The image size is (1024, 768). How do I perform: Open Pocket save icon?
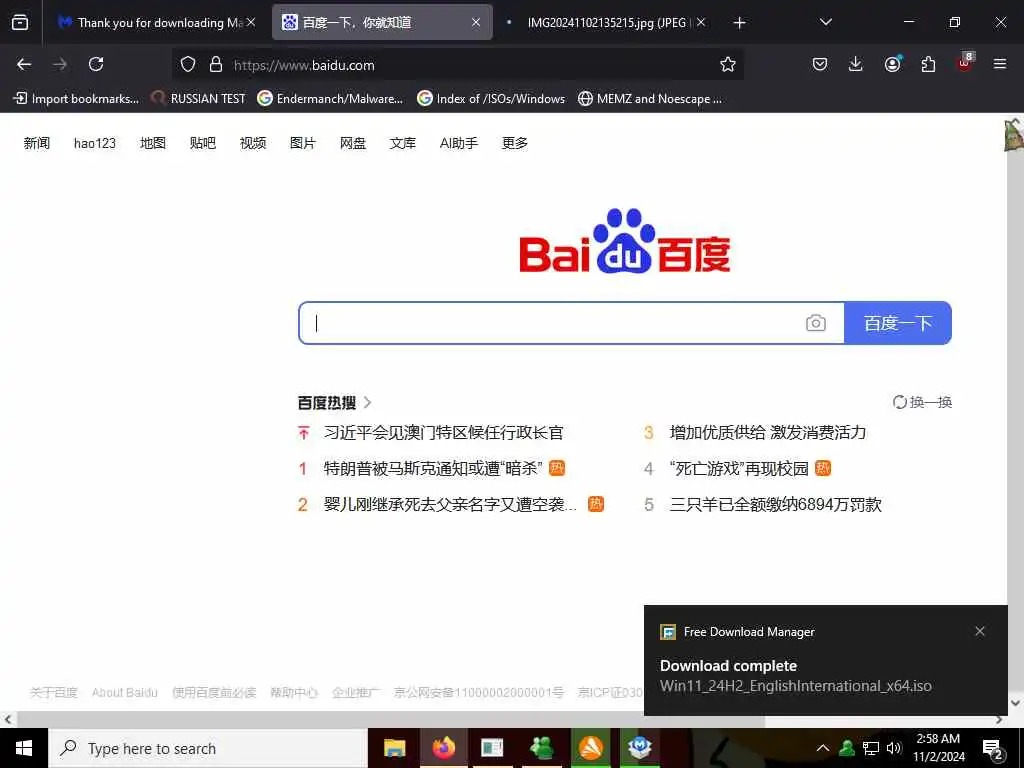click(820, 64)
